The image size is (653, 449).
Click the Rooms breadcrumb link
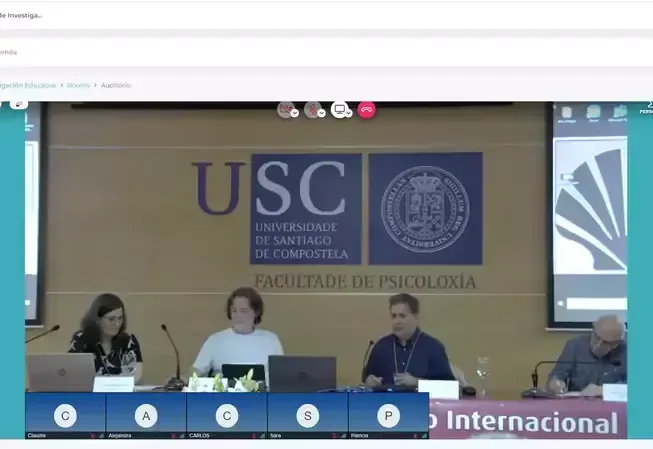click(x=78, y=85)
